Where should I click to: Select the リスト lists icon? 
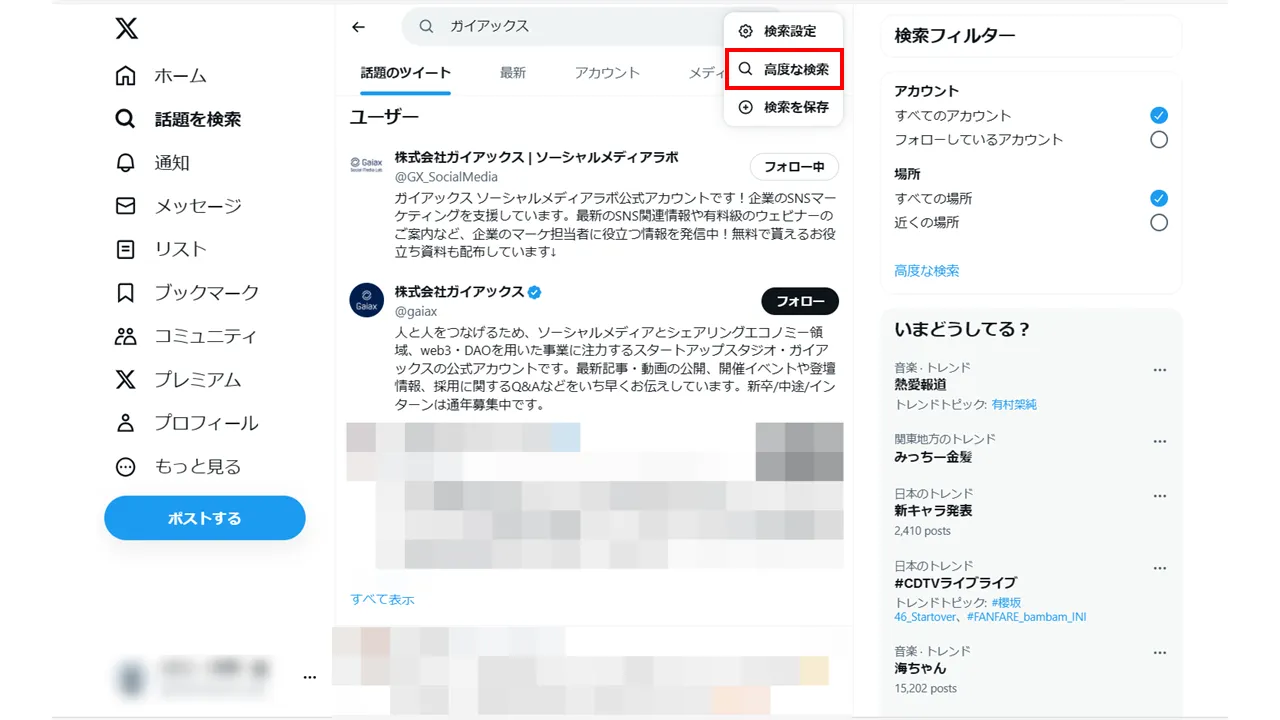click(x=124, y=249)
